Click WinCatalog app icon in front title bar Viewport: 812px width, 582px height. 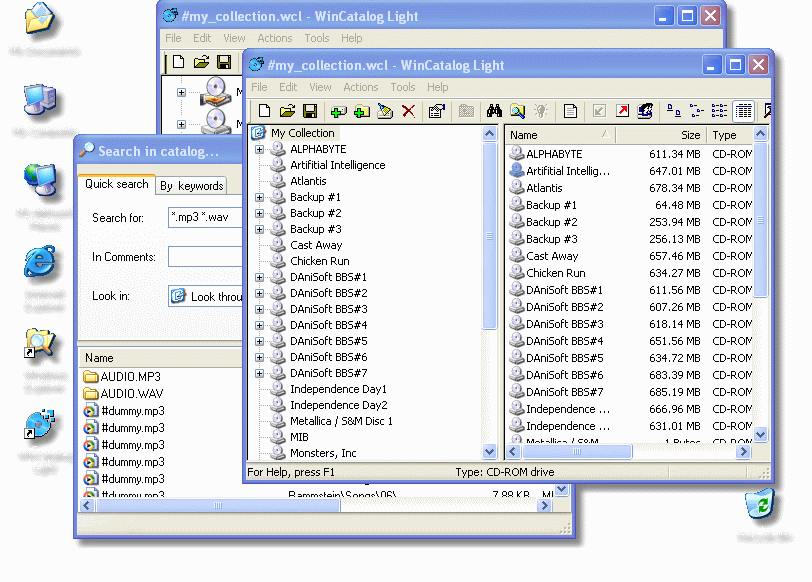pyautogui.click(x=256, y=65)
